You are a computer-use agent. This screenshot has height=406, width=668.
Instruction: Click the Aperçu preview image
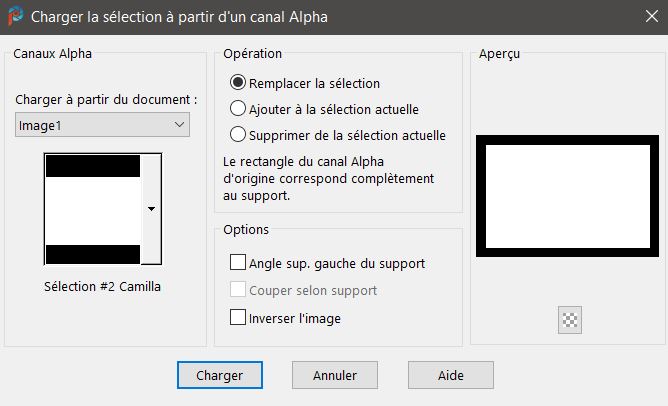[568, 194]
